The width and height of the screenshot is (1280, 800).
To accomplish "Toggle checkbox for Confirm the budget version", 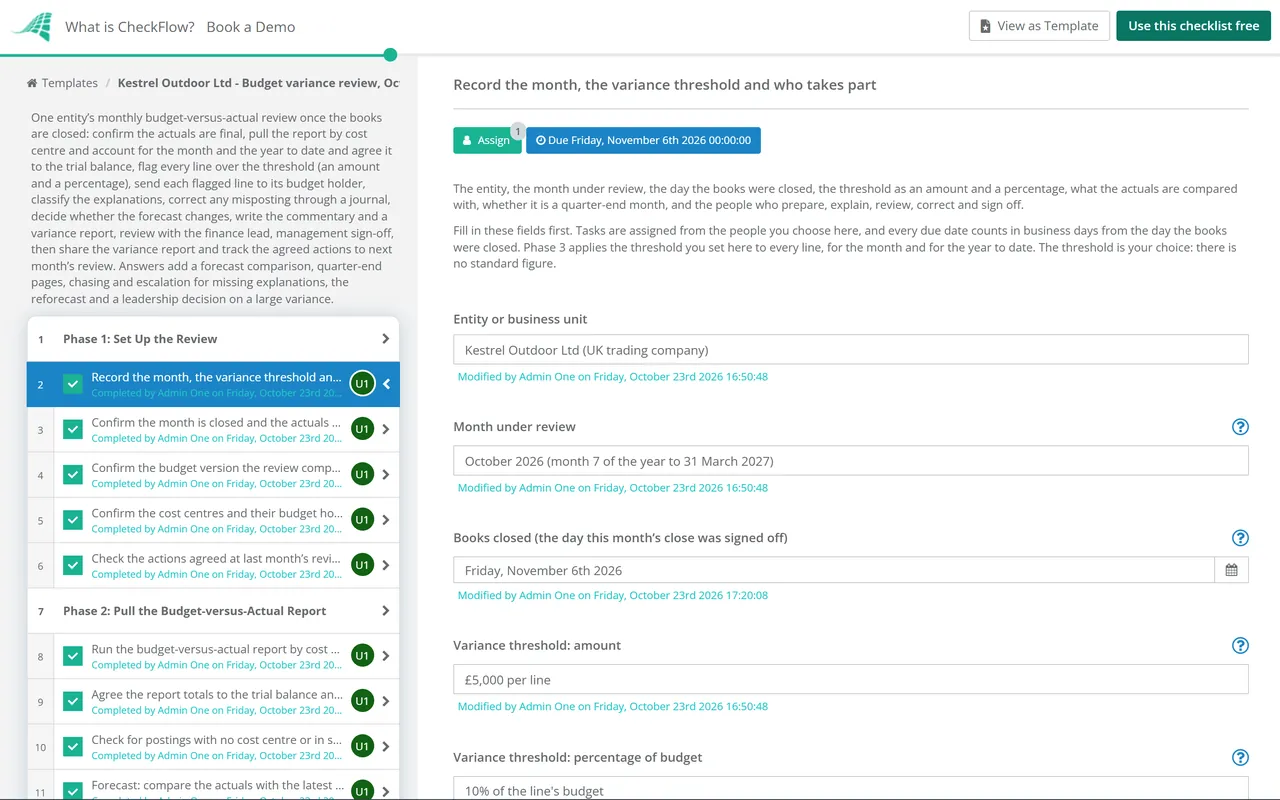I will click(73, 474).
